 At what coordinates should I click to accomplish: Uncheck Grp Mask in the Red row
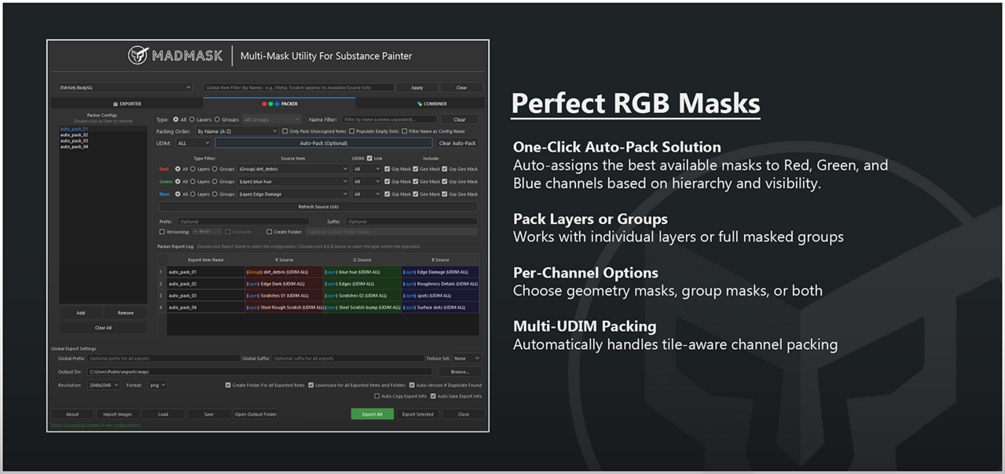pos(386,169)
